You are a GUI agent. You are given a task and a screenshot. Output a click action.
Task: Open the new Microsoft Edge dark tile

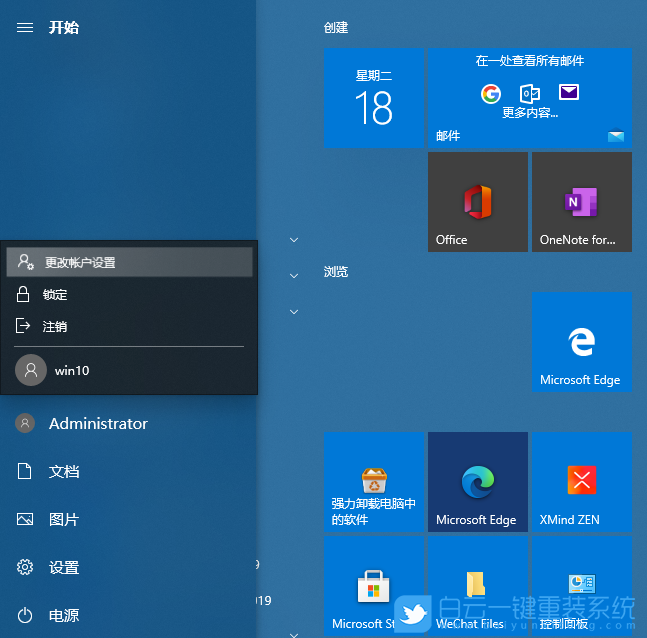coord(477,482)
